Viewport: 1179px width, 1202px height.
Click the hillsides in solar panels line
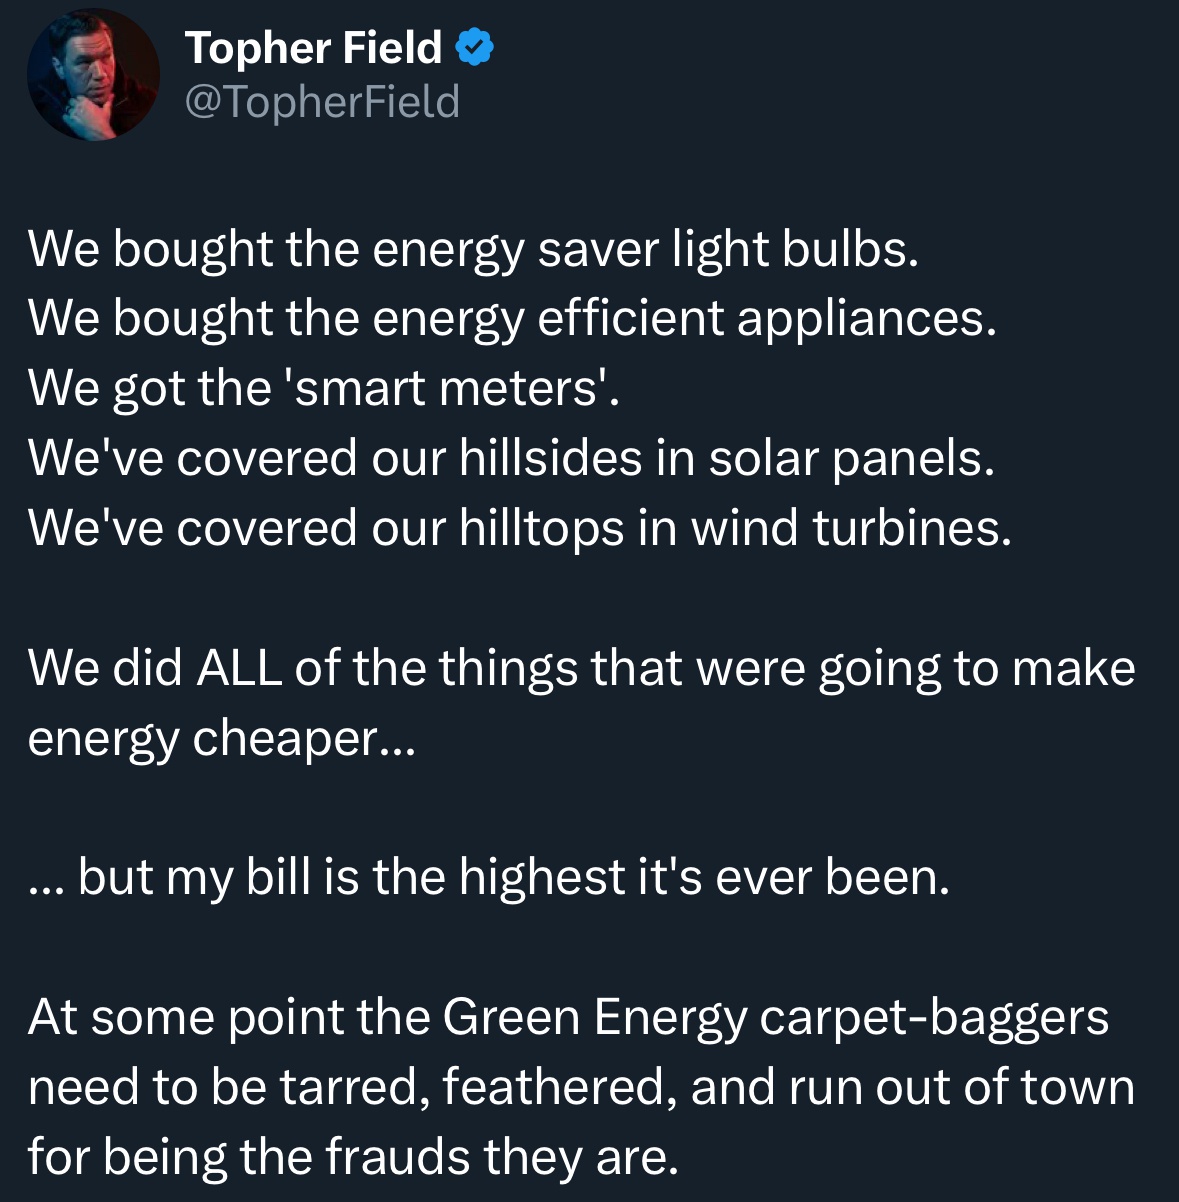point(511,458)
